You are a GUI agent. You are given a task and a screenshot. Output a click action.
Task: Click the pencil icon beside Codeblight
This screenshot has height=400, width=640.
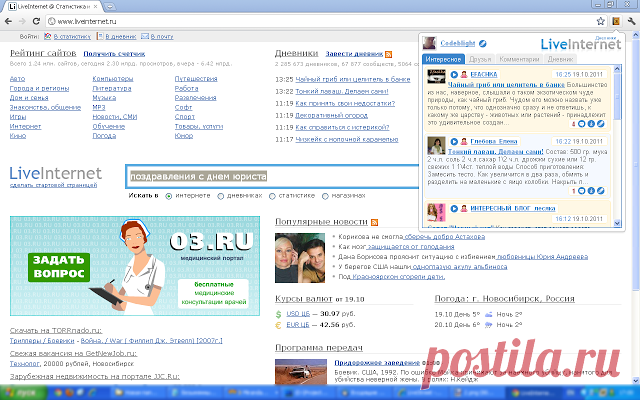(482, 43)
